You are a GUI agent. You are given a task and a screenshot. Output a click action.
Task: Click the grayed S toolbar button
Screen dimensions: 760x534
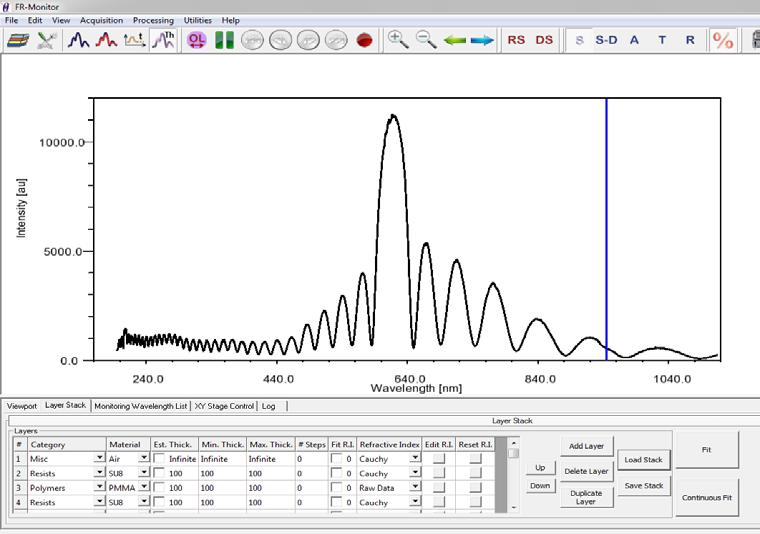pos(580,40)
